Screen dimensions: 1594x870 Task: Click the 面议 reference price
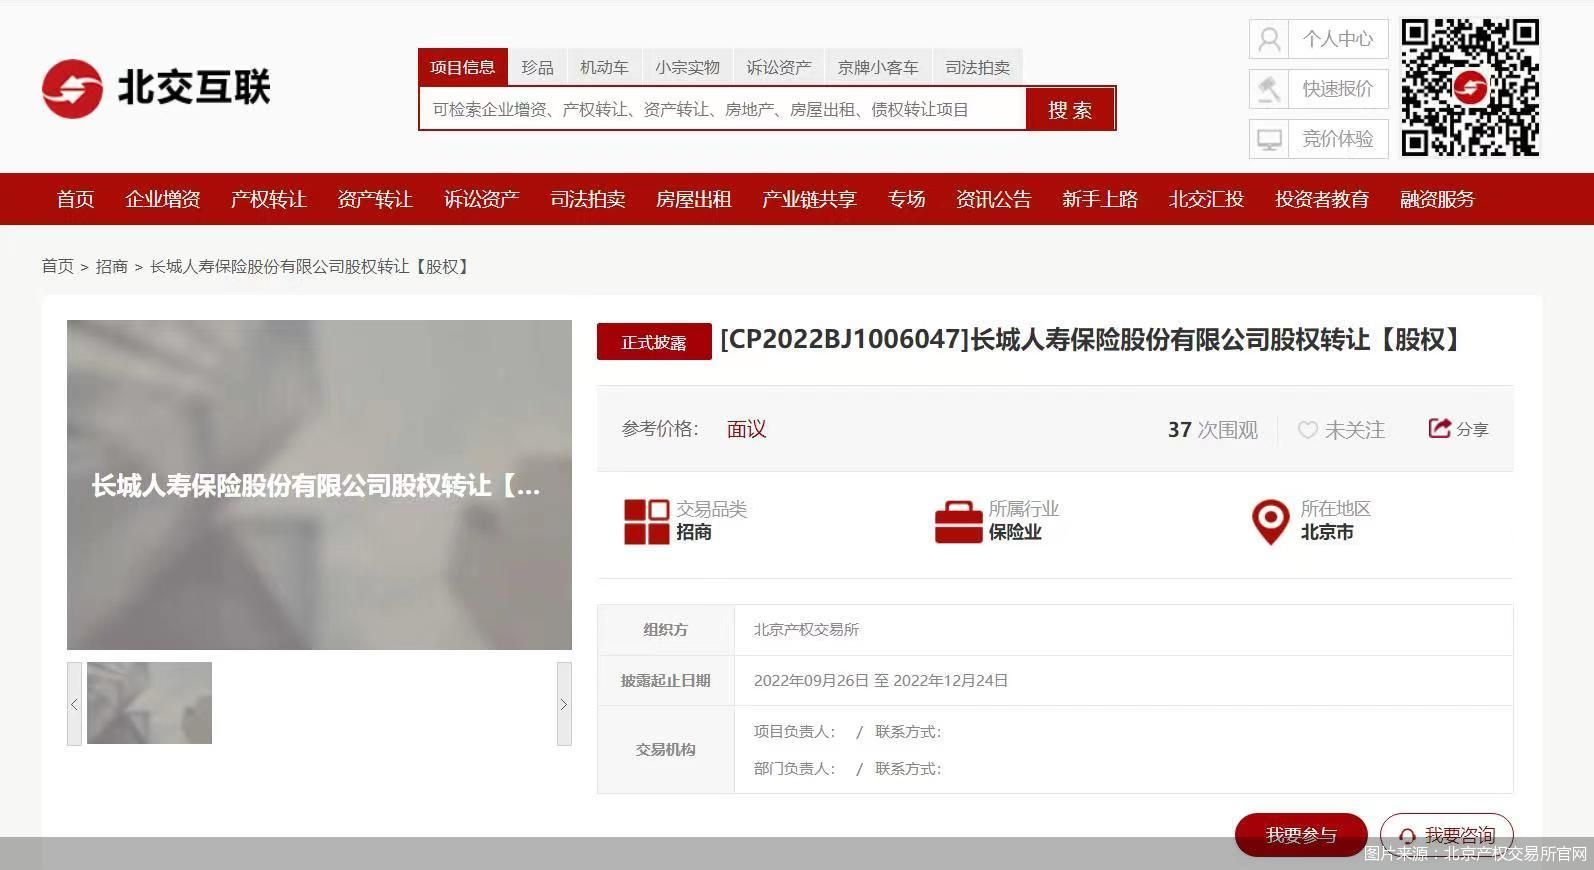point(746,429)
